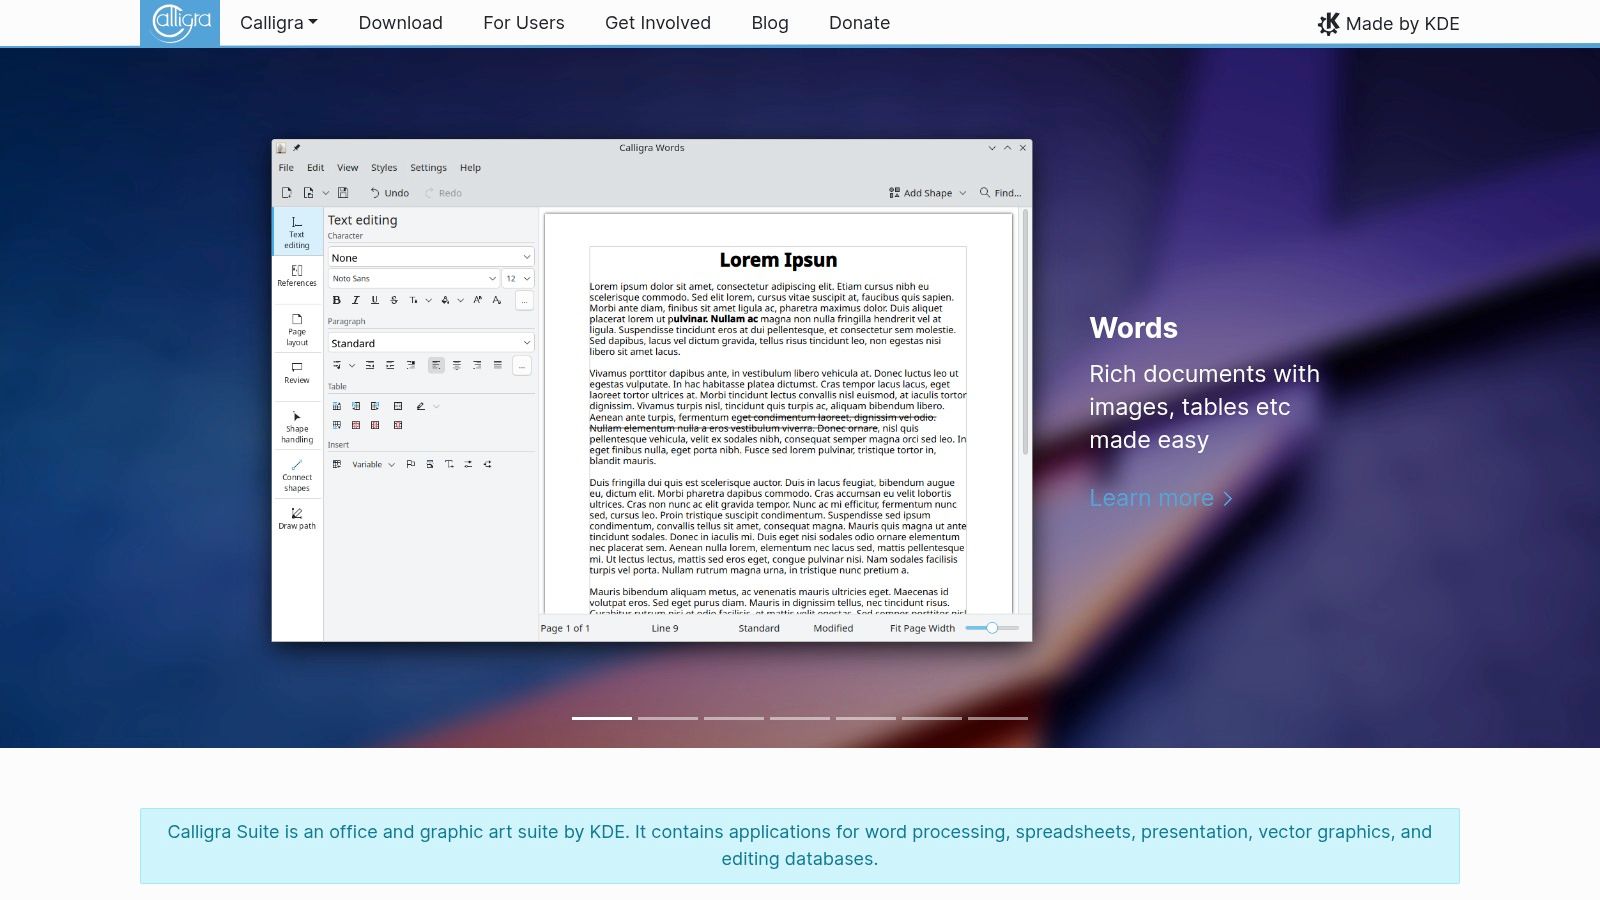1600x900 pixels.
Task: Open the File menu in Calligra Words
Action: (x=286, y=168)
